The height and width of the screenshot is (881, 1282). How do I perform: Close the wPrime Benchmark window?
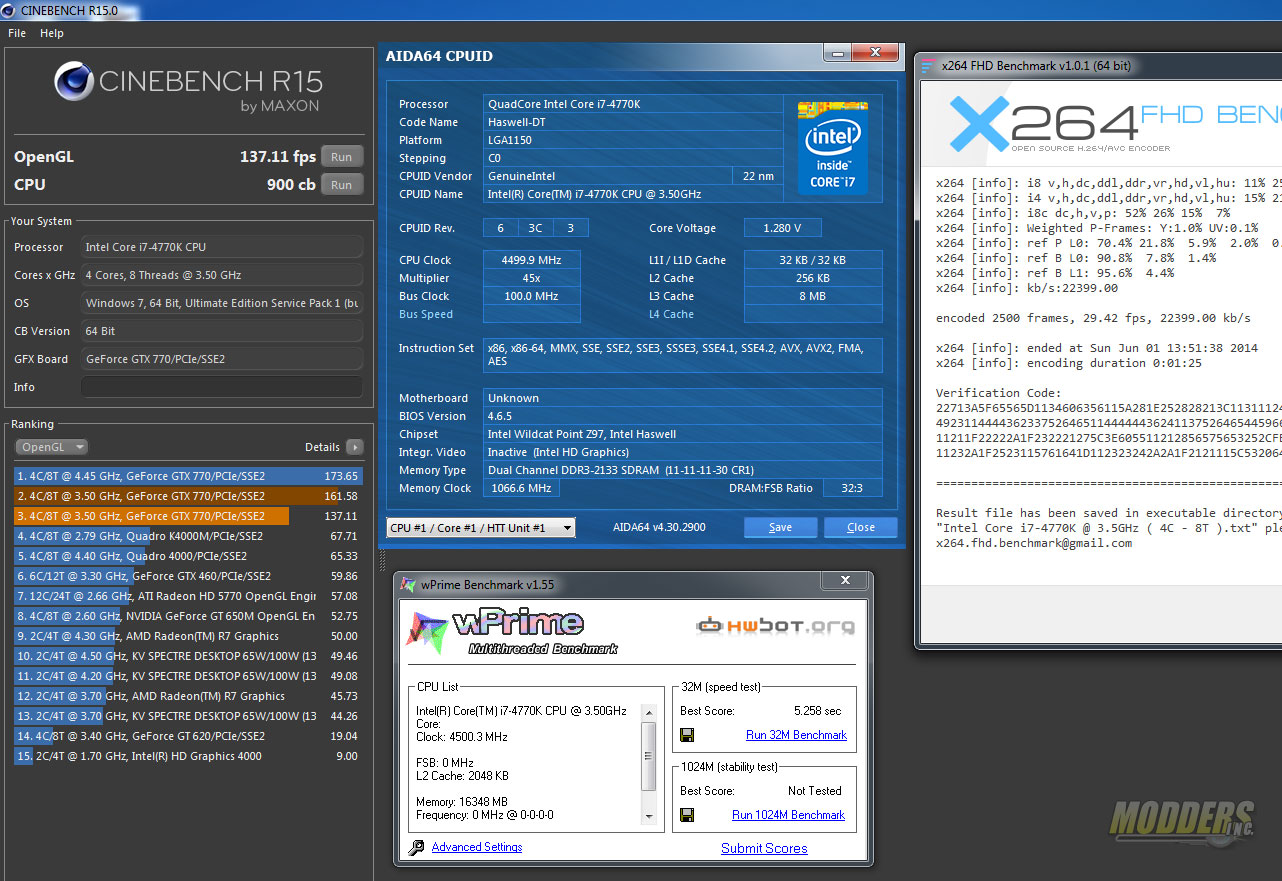(x=846, y=580)
